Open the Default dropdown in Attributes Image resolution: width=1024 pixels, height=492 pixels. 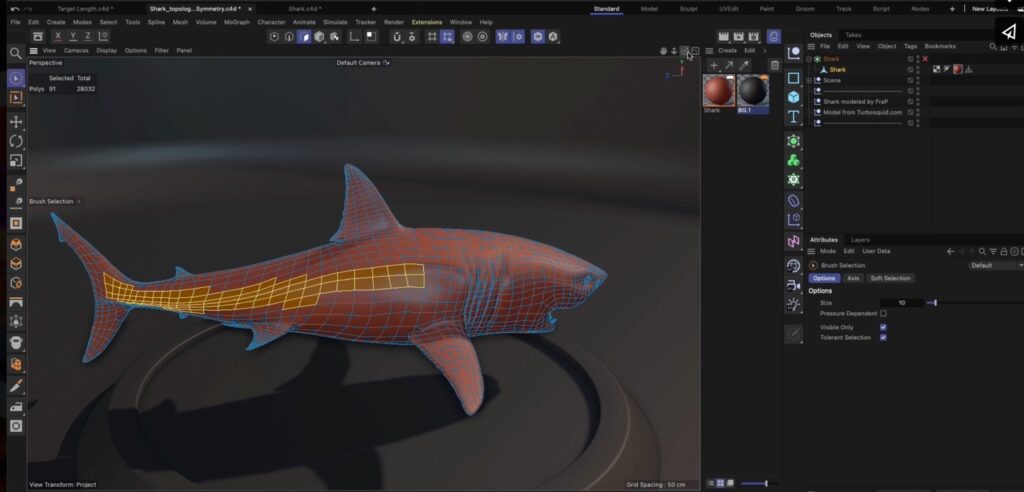pyautogui.click(x=995, y=265)
